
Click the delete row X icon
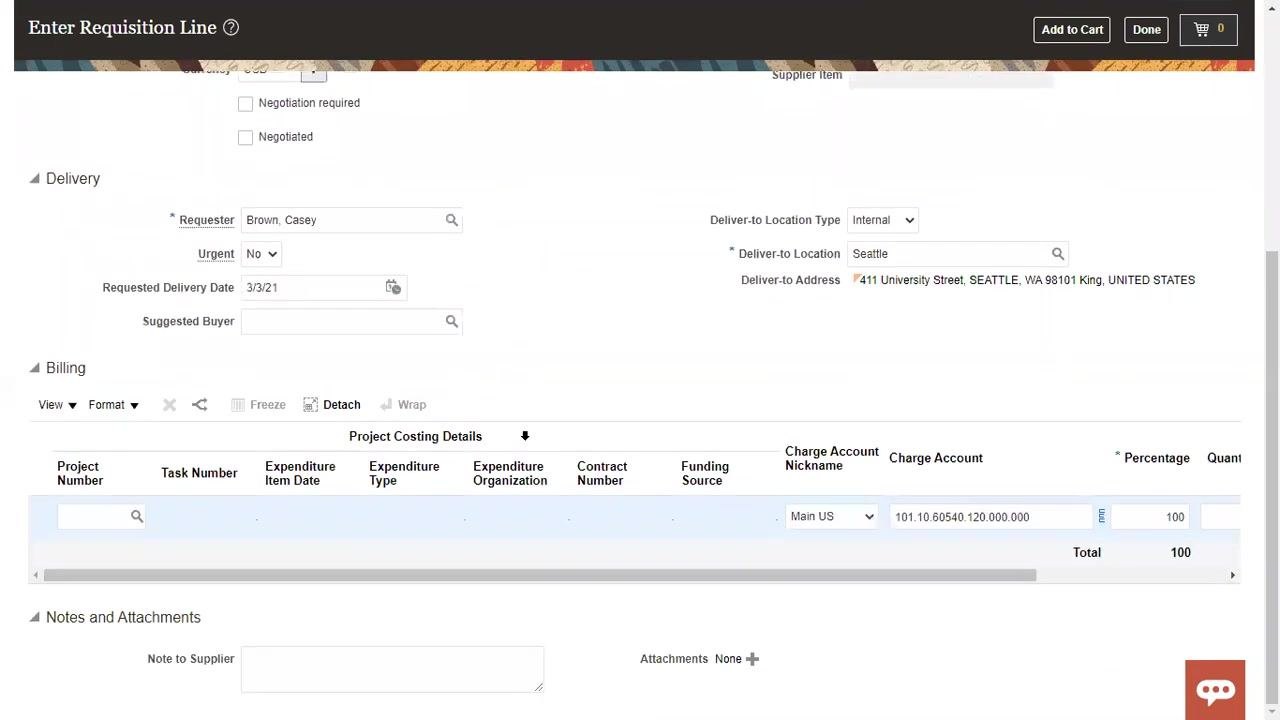click(x=169, y=405)
